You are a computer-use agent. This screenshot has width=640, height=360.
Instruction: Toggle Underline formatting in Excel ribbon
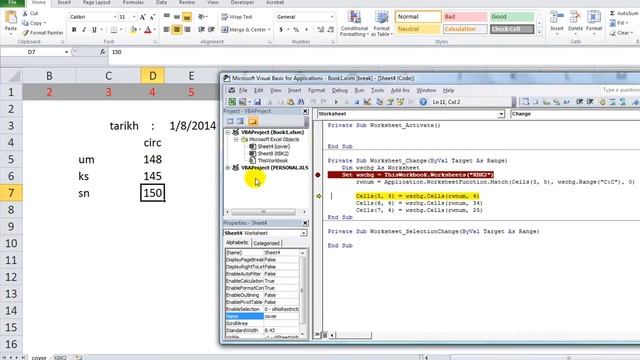(94, 30)
